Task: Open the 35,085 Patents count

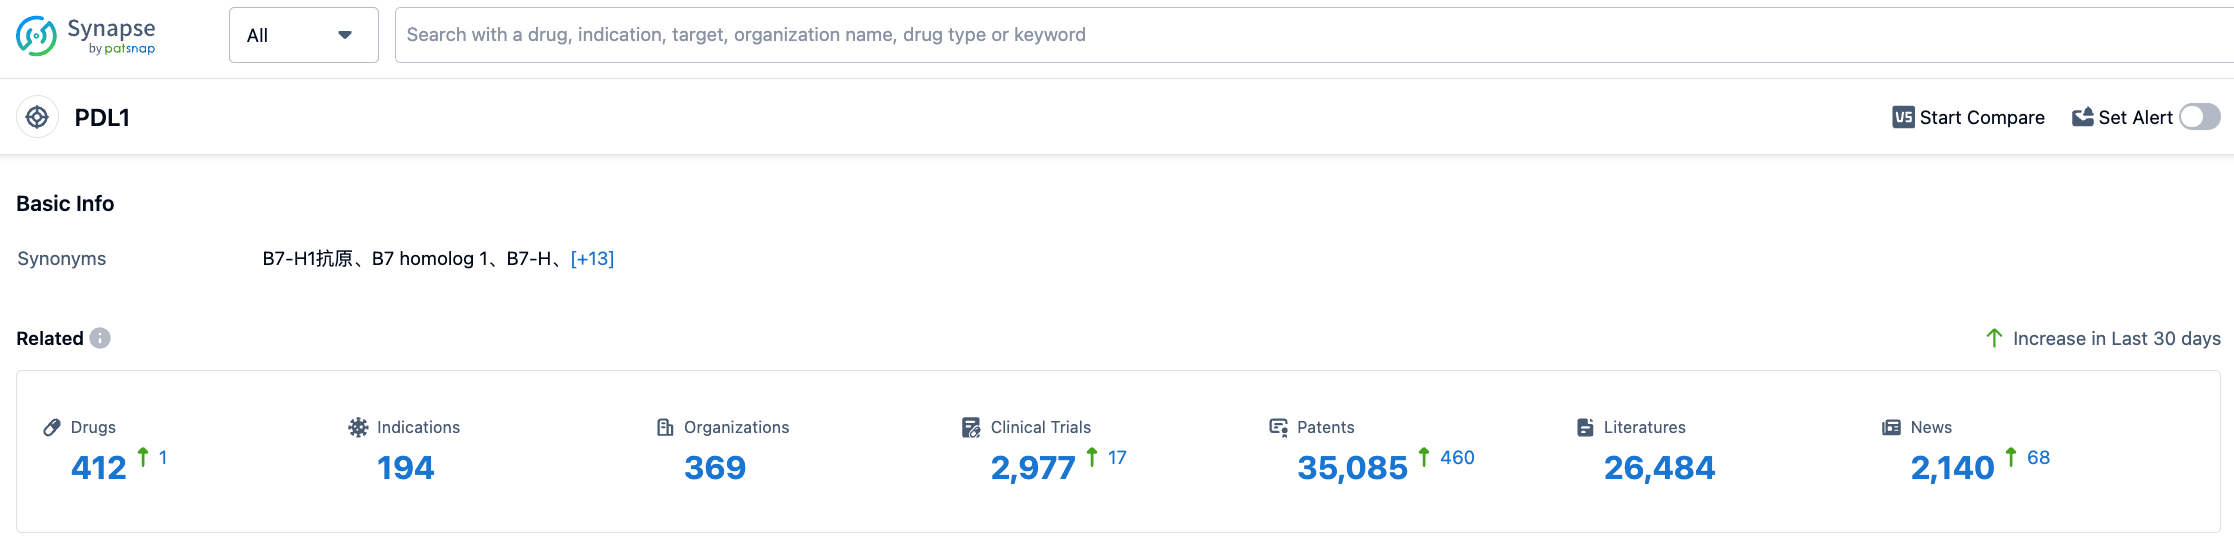Action: click(1352, 468)
